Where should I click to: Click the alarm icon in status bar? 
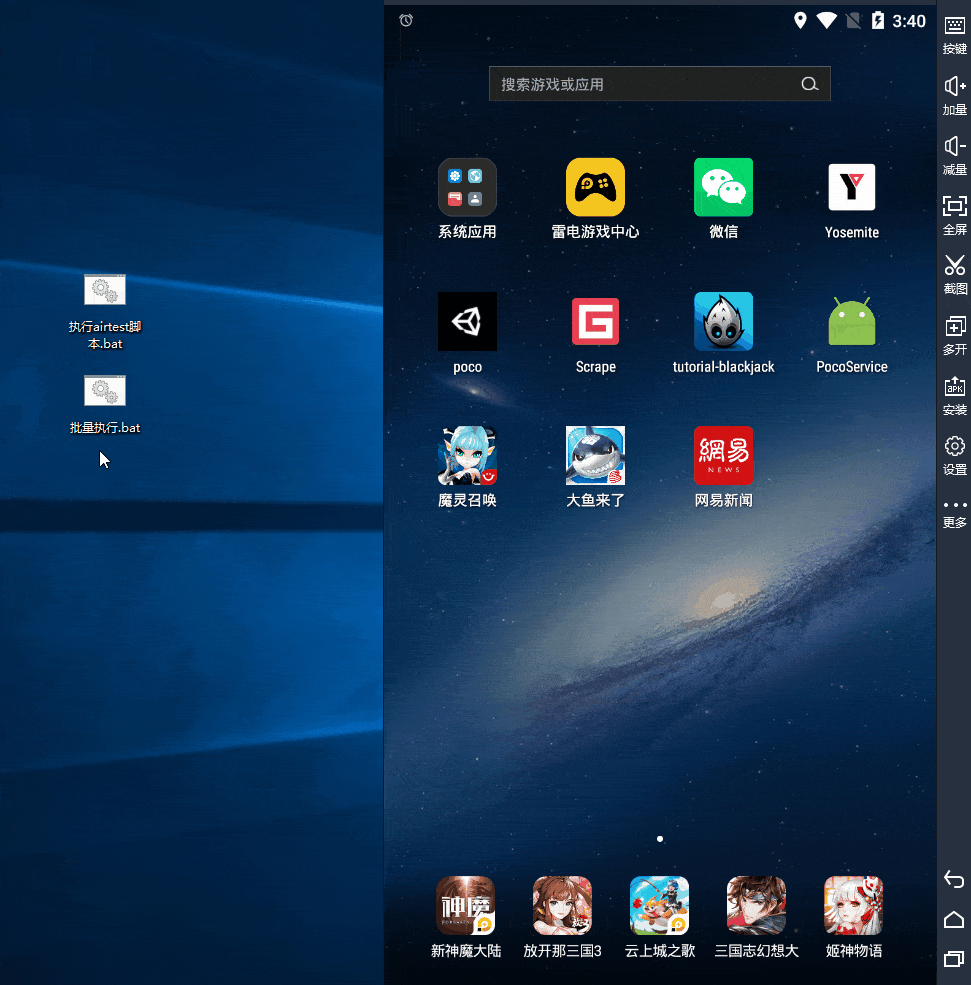pos(406,20)
